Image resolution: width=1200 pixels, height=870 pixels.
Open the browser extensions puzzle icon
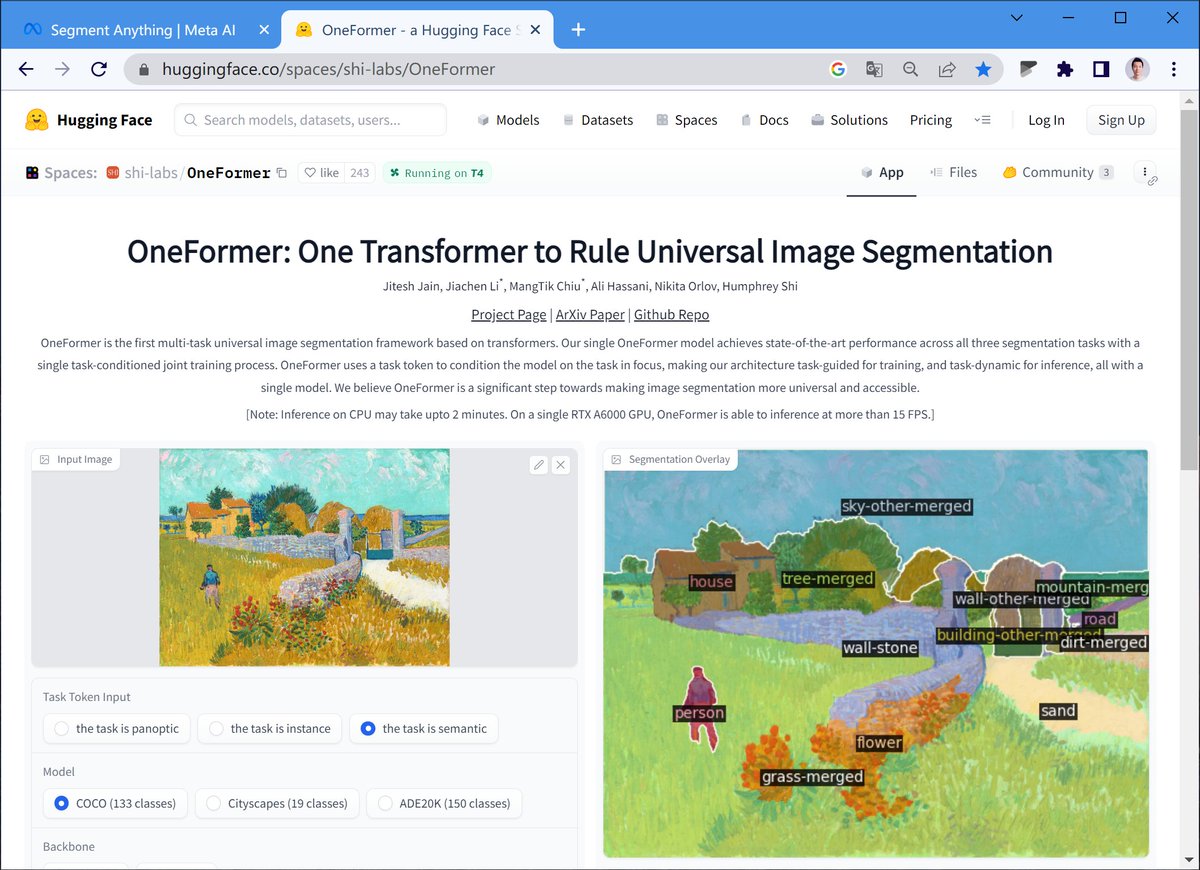pos(1065,69)
